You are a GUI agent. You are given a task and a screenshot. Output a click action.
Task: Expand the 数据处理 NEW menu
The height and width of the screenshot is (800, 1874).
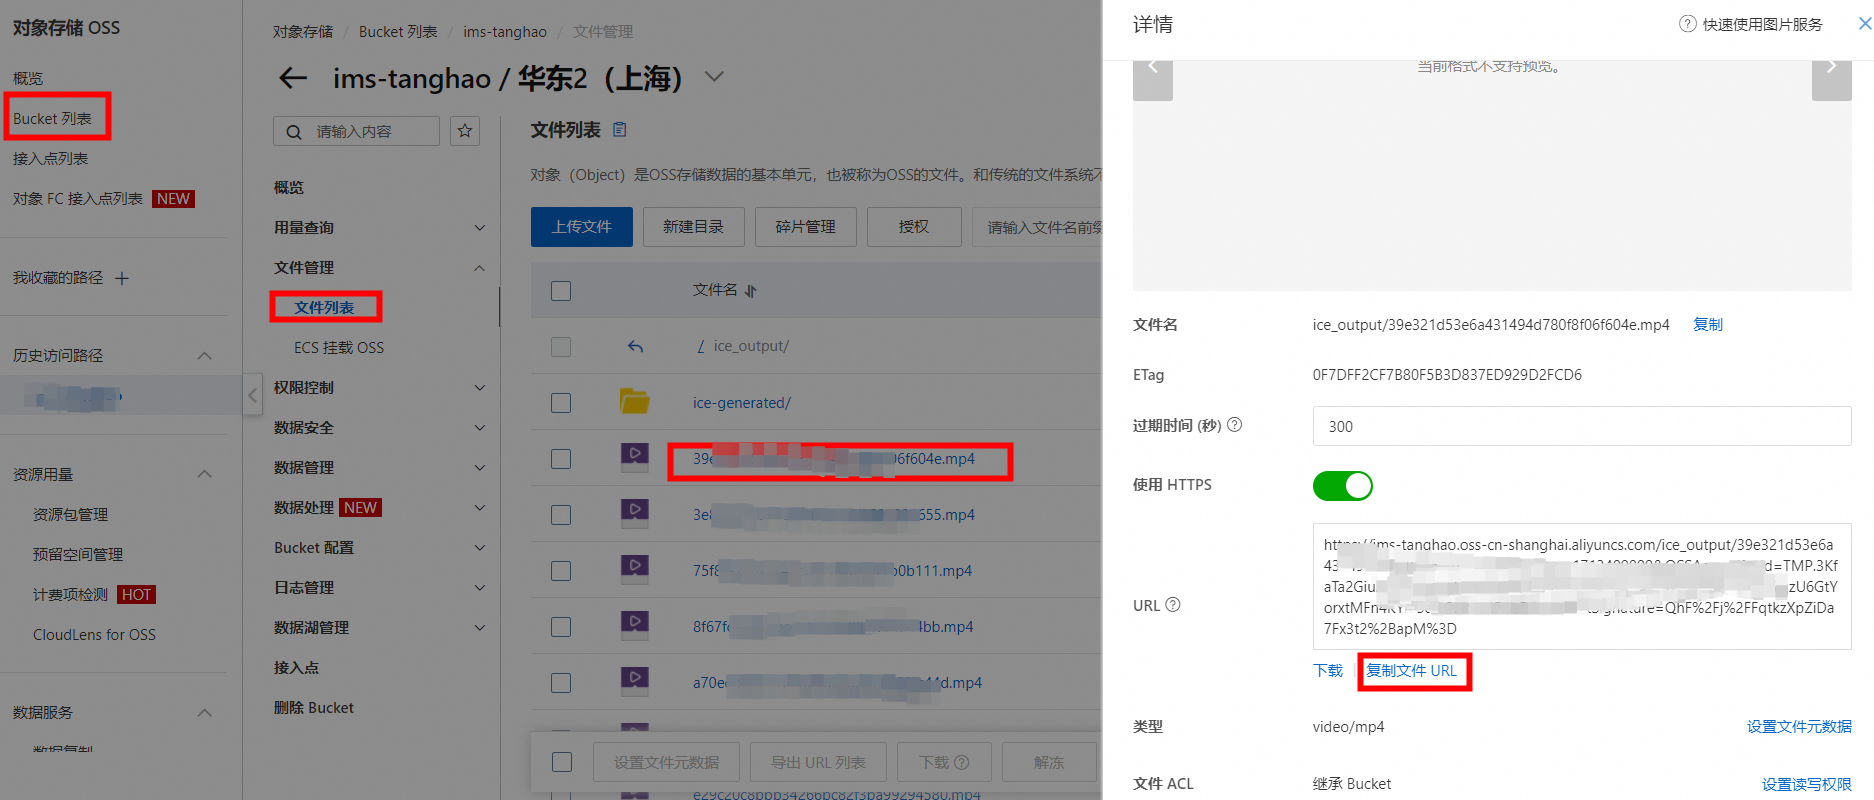(479, 508)
